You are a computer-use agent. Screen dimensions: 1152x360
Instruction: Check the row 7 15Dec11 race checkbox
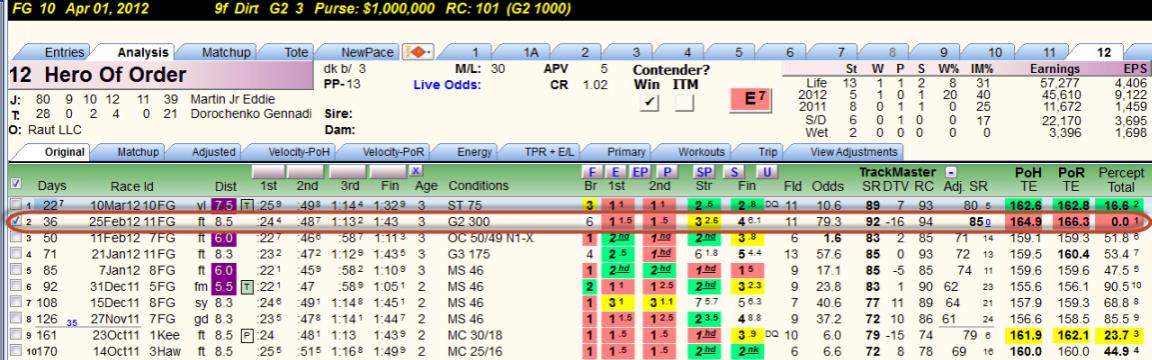[x=15, y=303]
